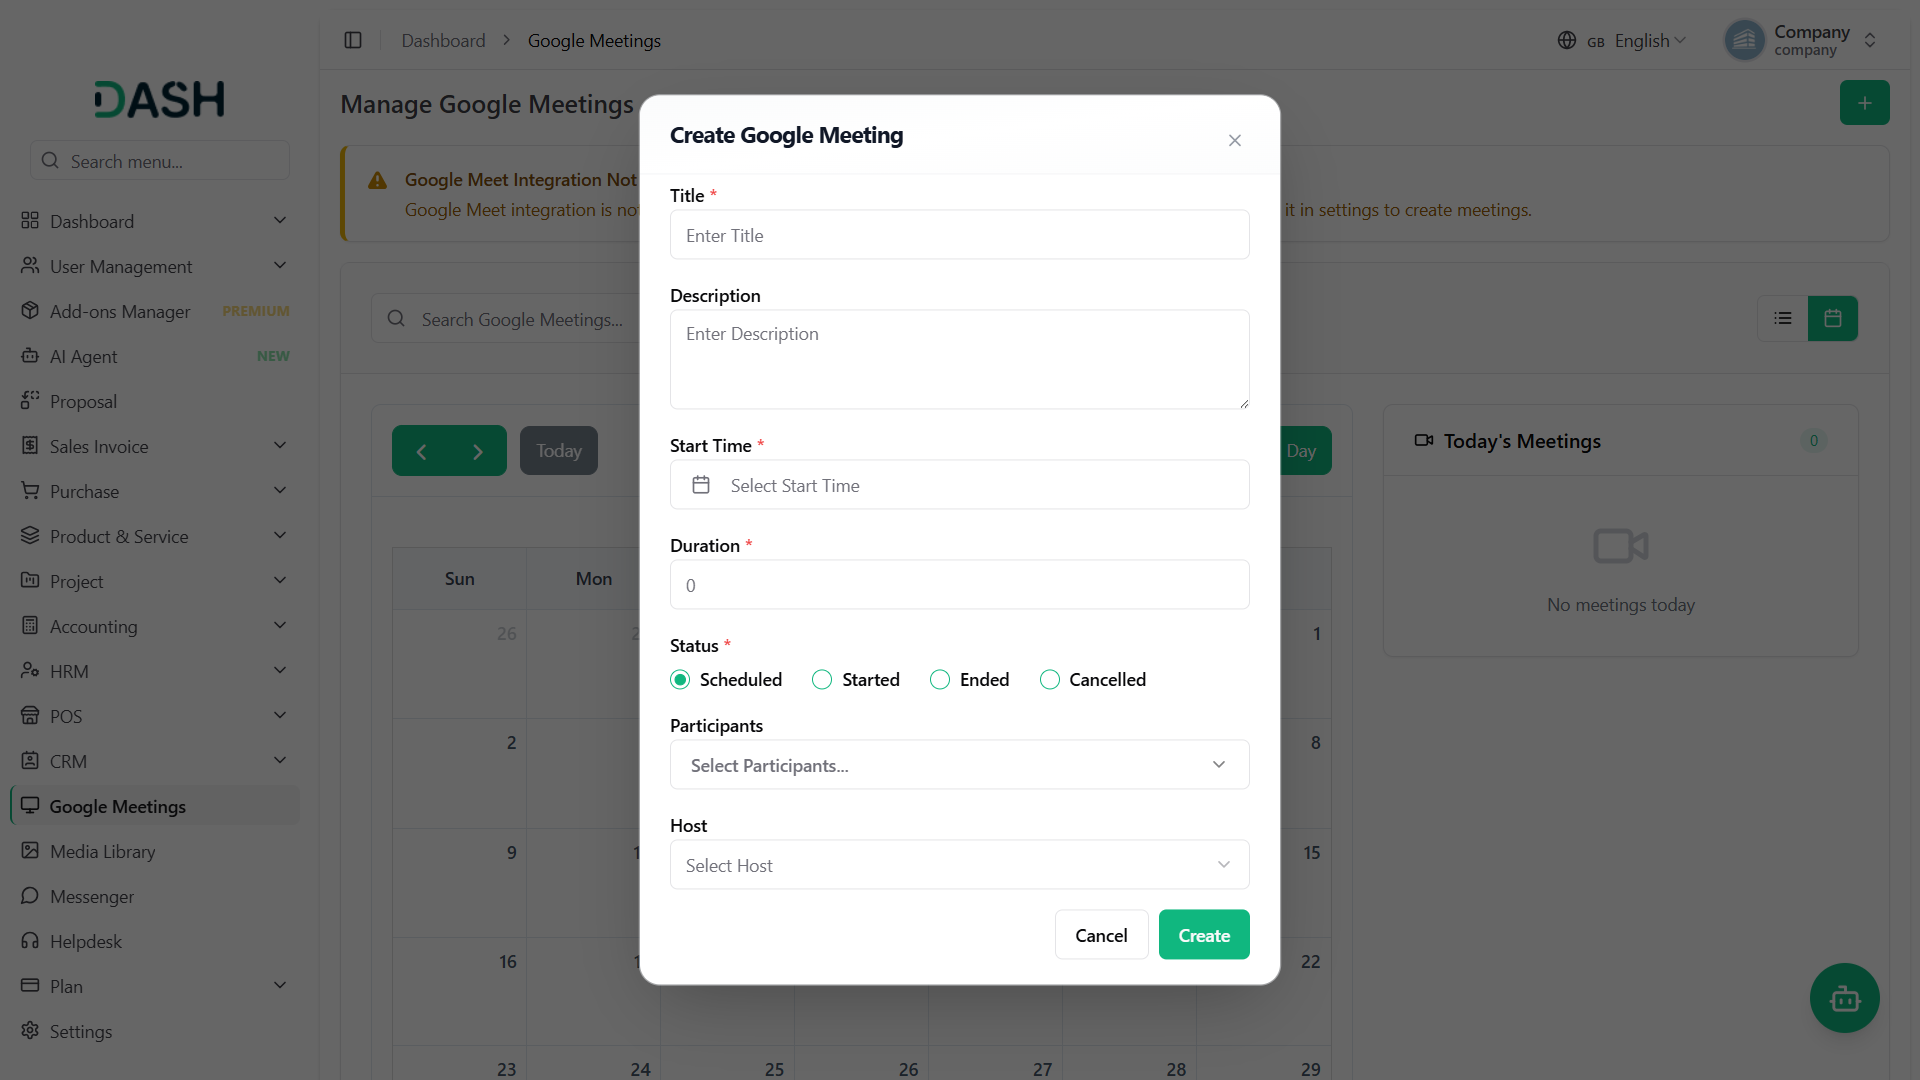Click the globe language icon
This screenshot has width=1920, height=1080.
click(1567, 40)
